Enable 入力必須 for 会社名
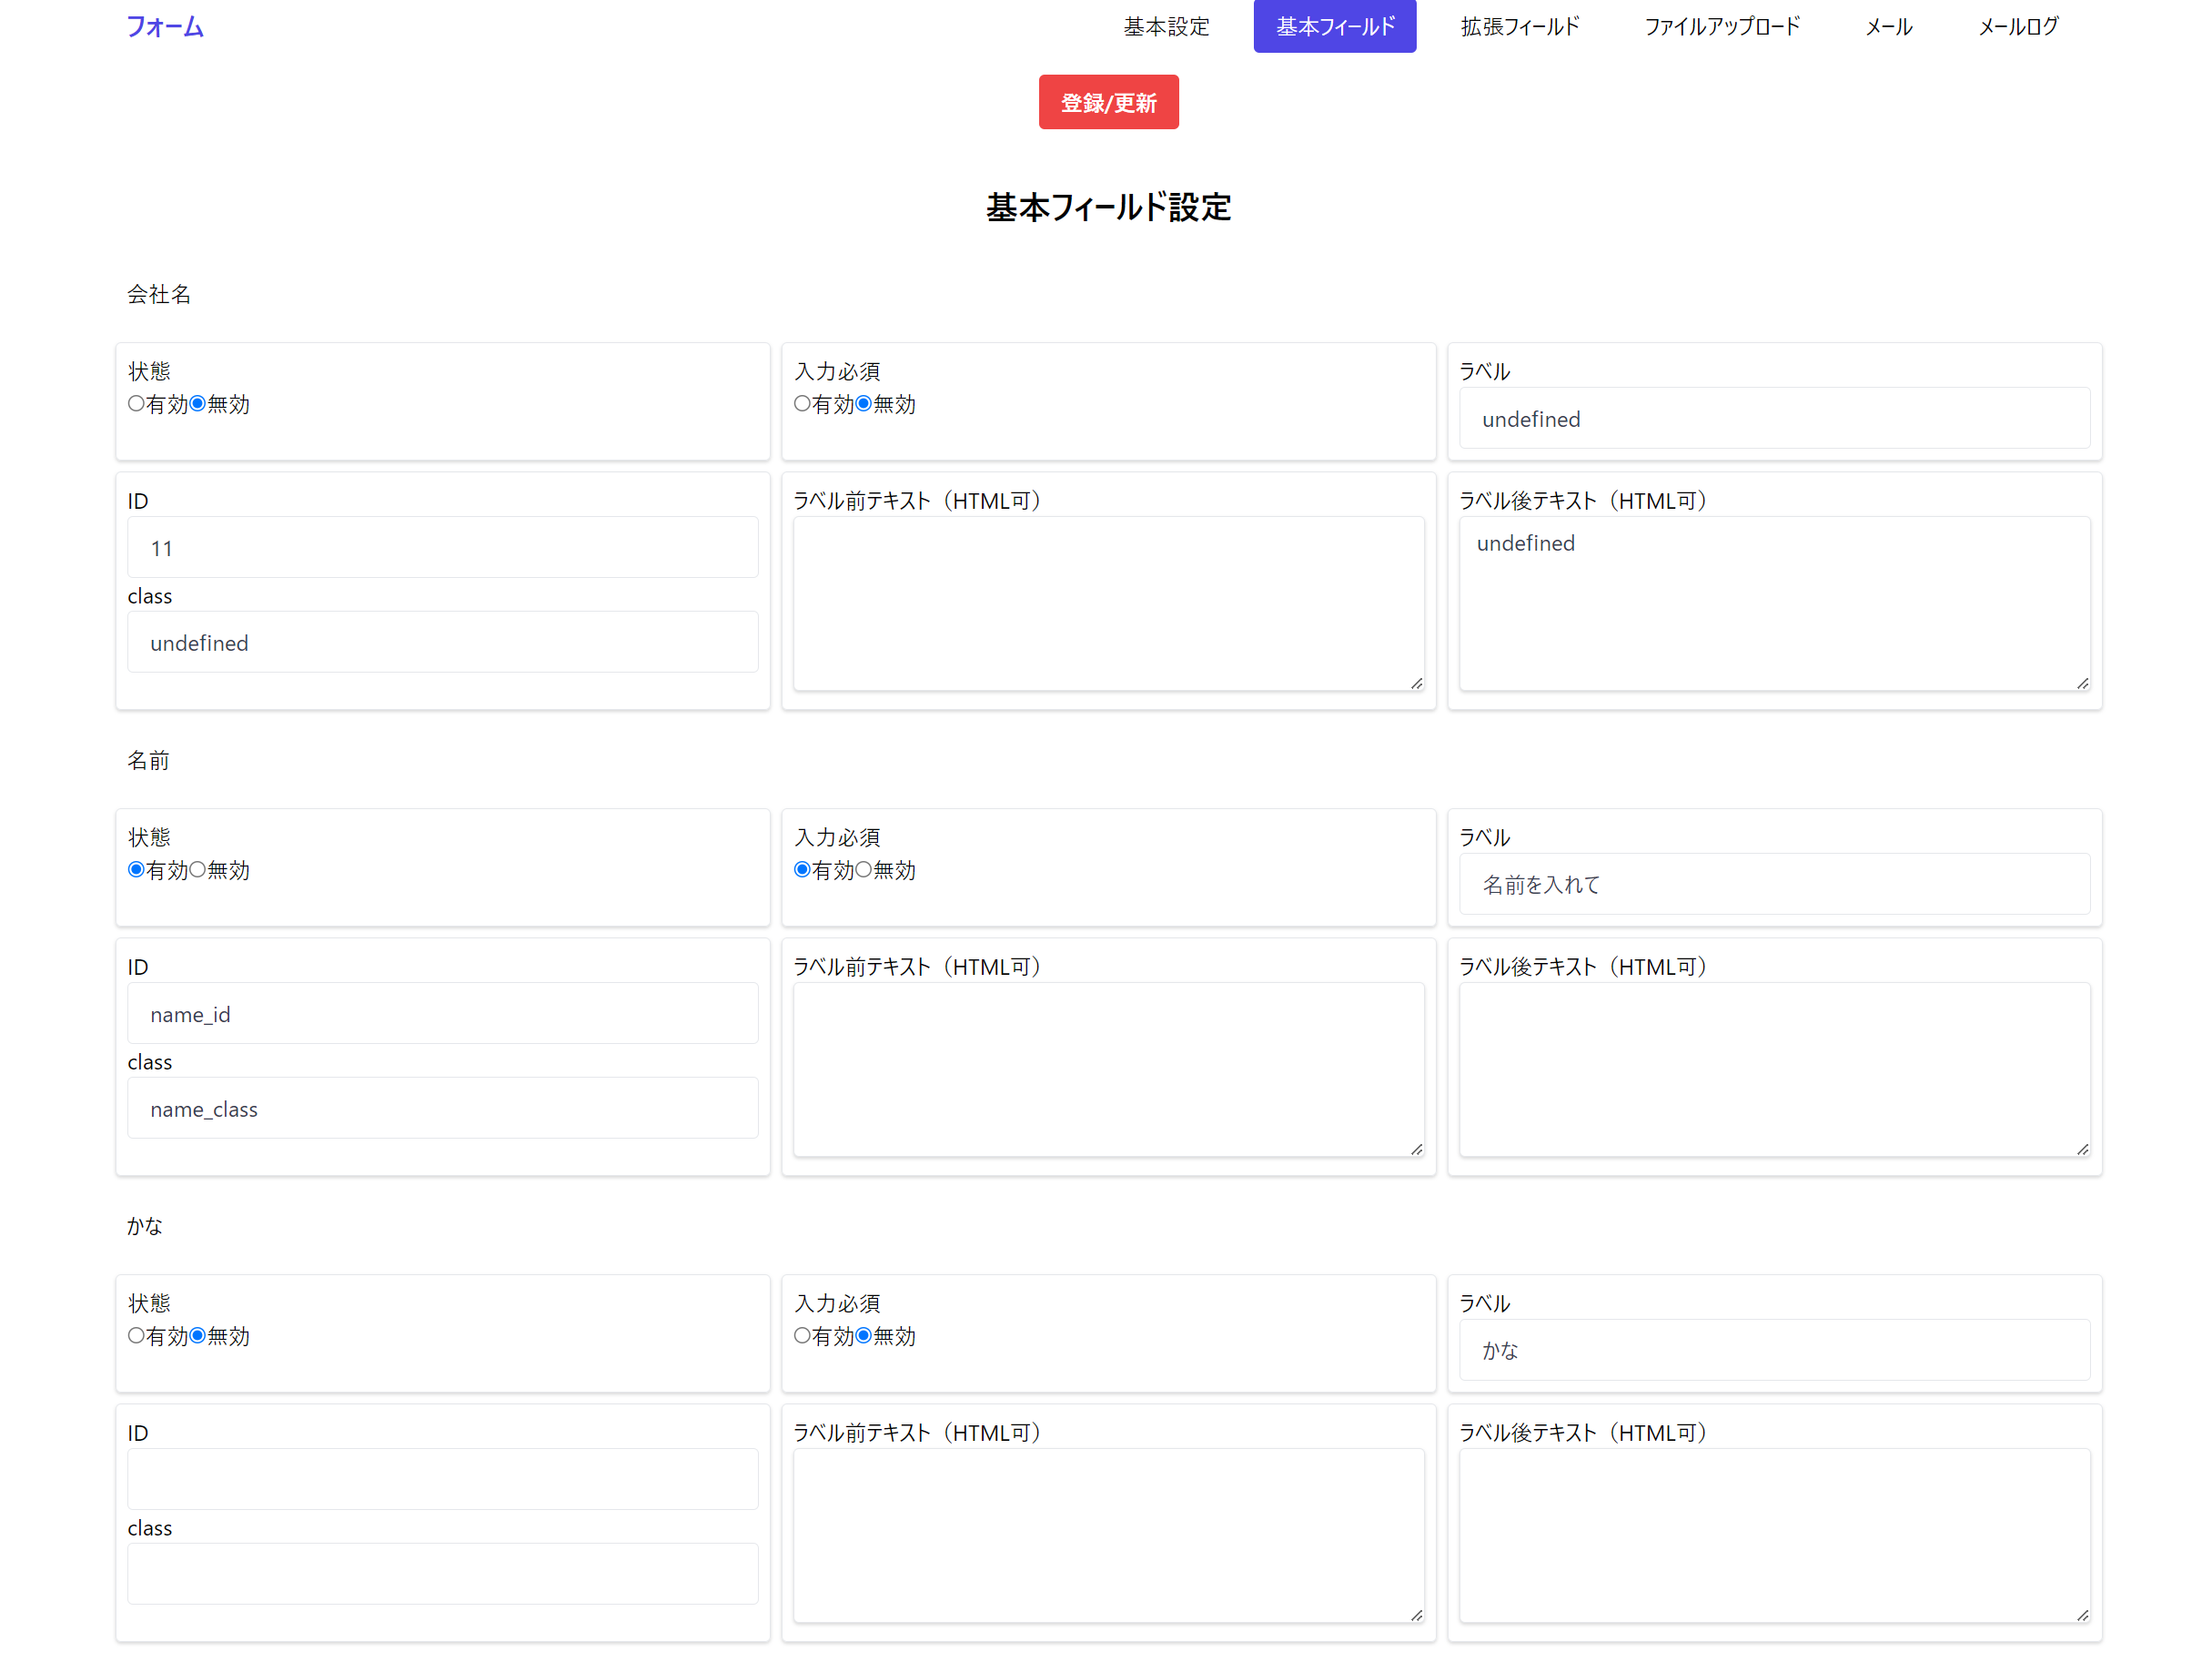The width and height of the screenshot is (2212, 1662). click(x=802, y=404)
